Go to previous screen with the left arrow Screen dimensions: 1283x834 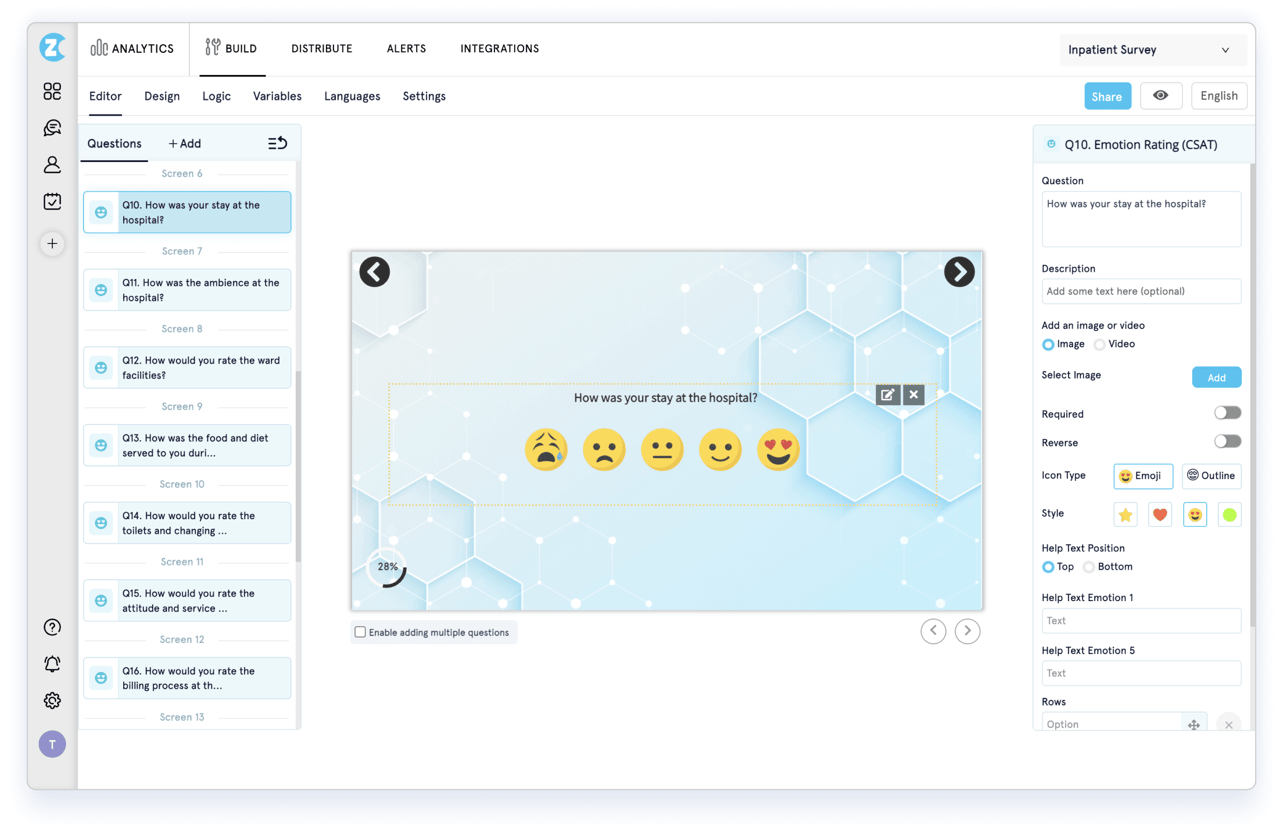click(375, 272)
